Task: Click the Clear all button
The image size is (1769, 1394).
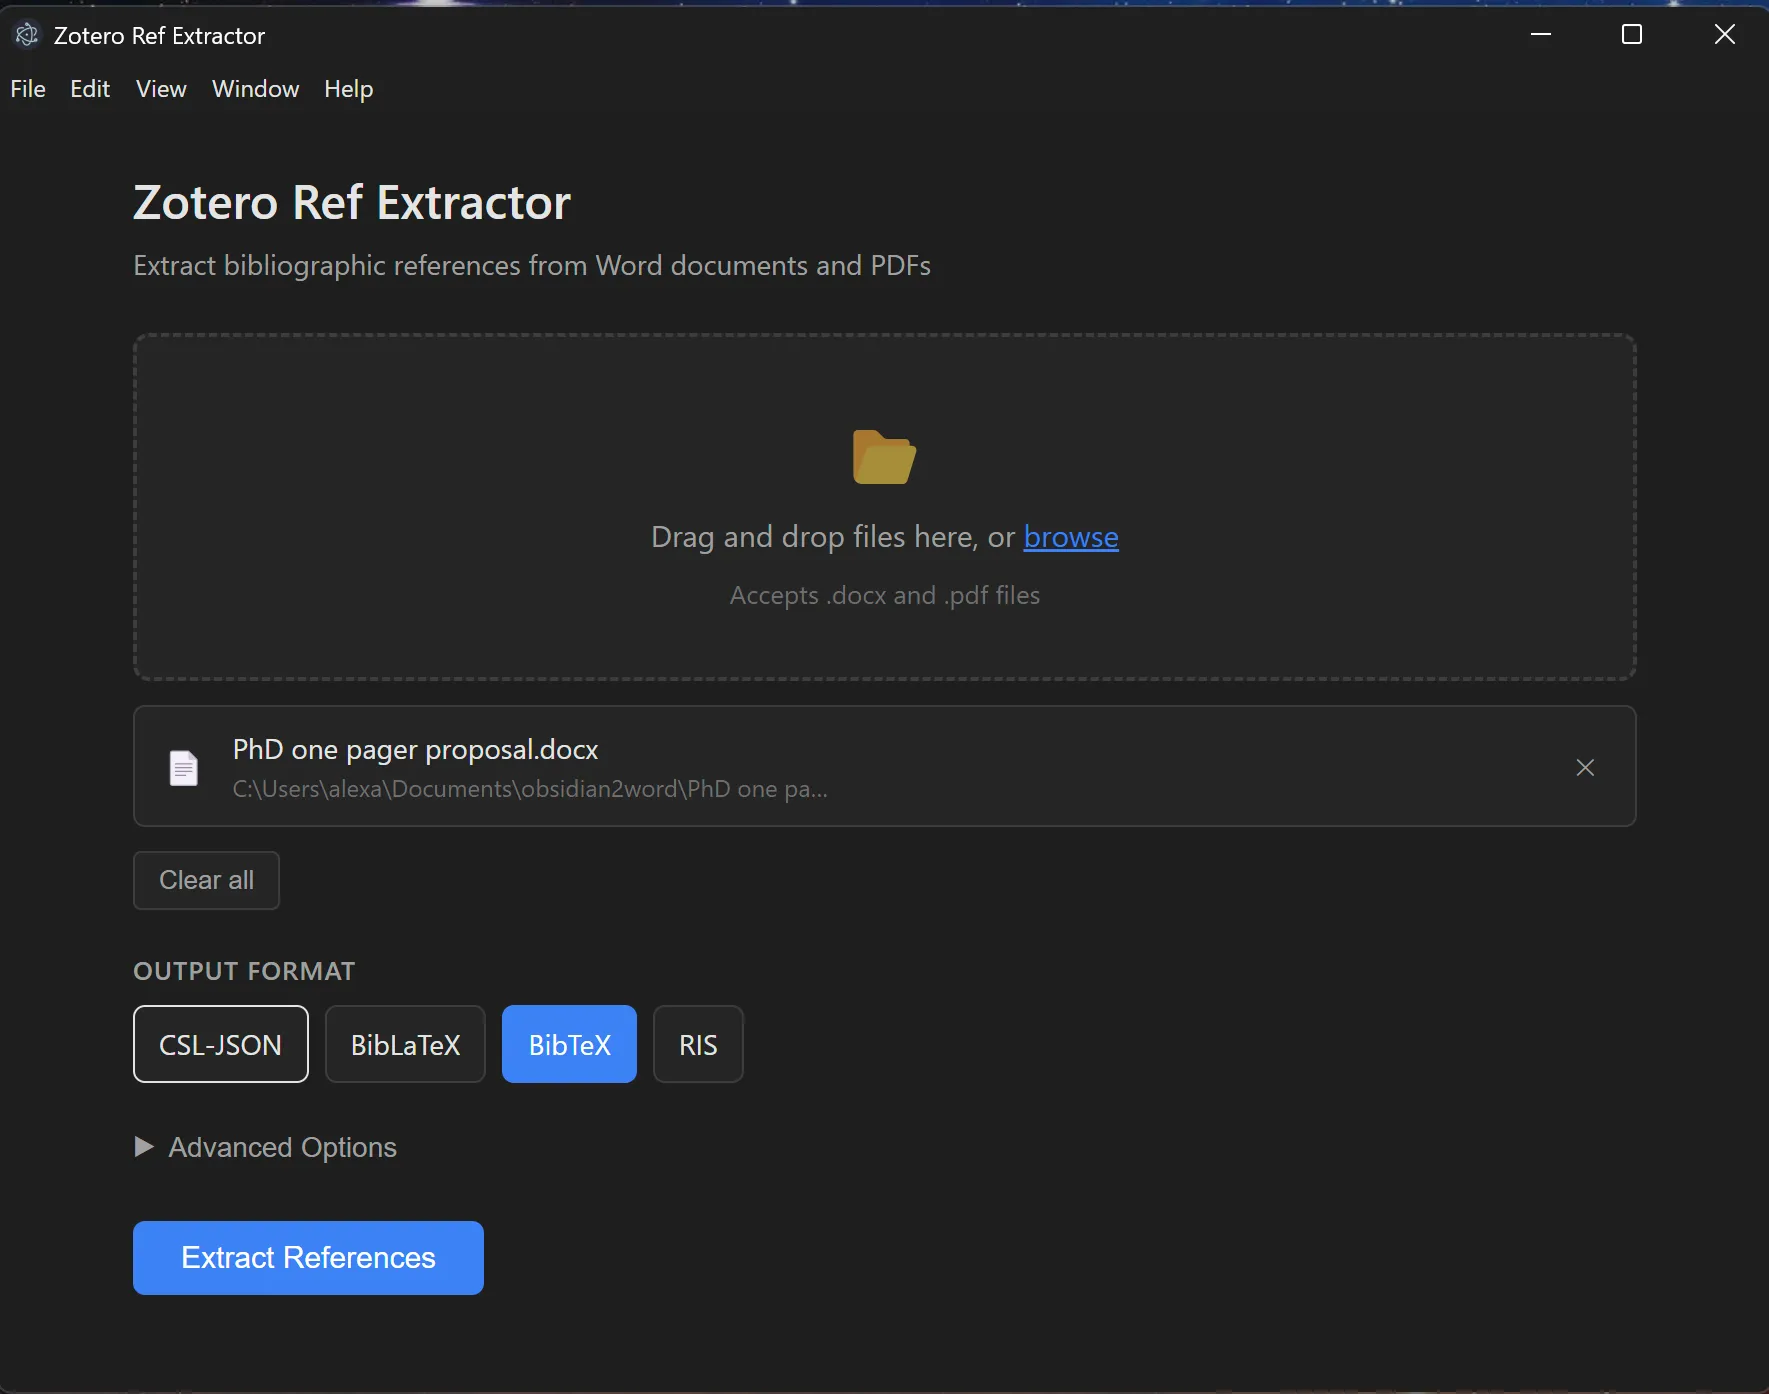Action: click(x=206, y=880)
